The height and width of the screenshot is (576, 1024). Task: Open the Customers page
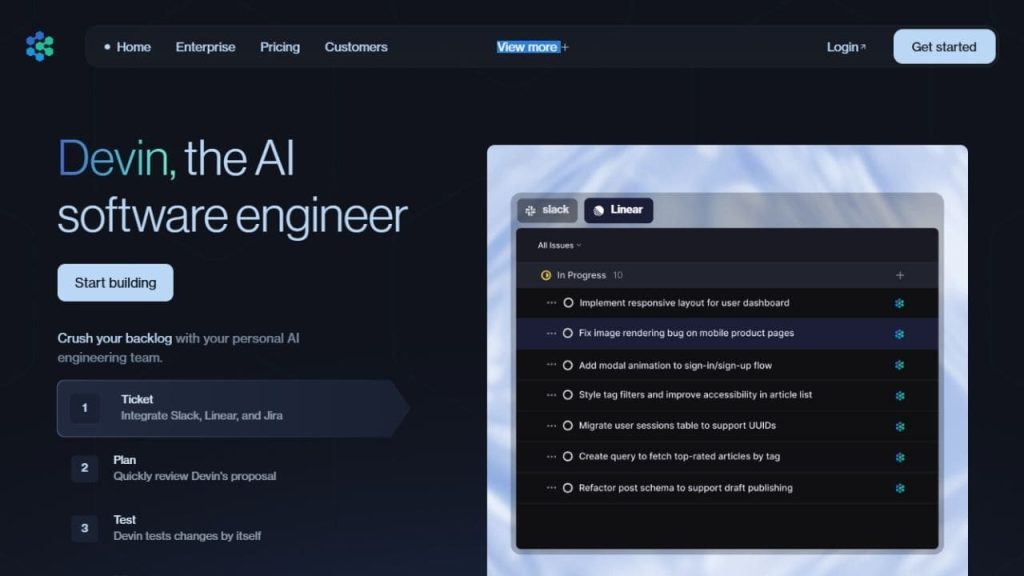(356, 47)
